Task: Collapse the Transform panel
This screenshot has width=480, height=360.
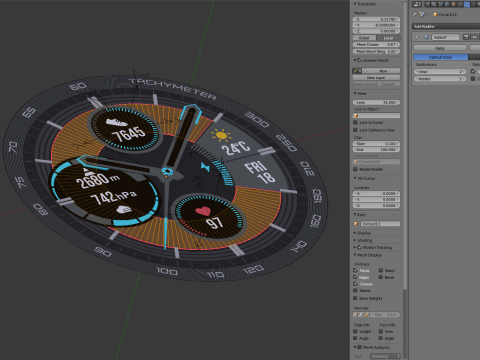Action: coord(355,4)
